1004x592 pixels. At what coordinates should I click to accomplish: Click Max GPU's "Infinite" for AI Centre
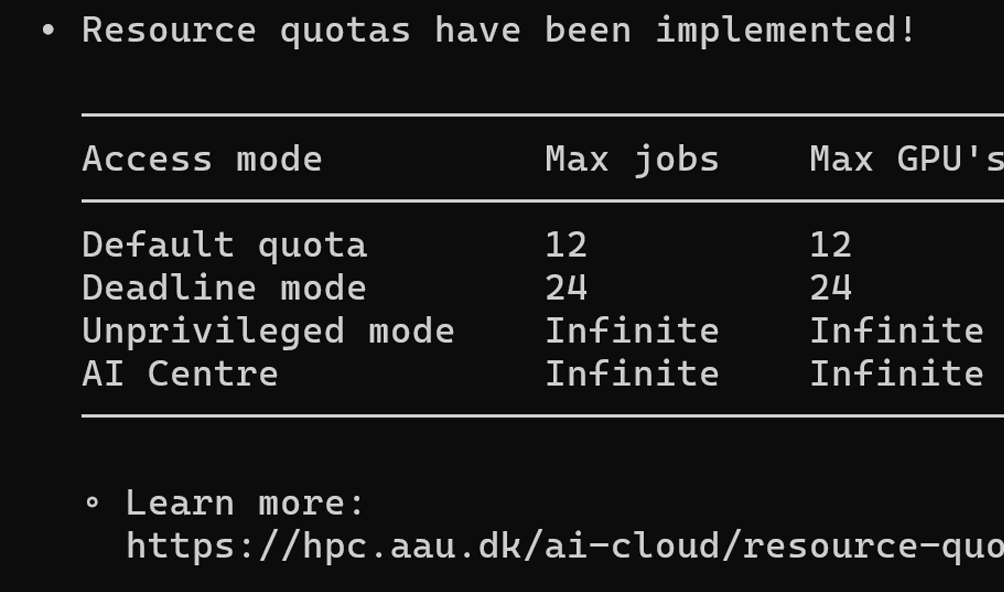(897, 374)
